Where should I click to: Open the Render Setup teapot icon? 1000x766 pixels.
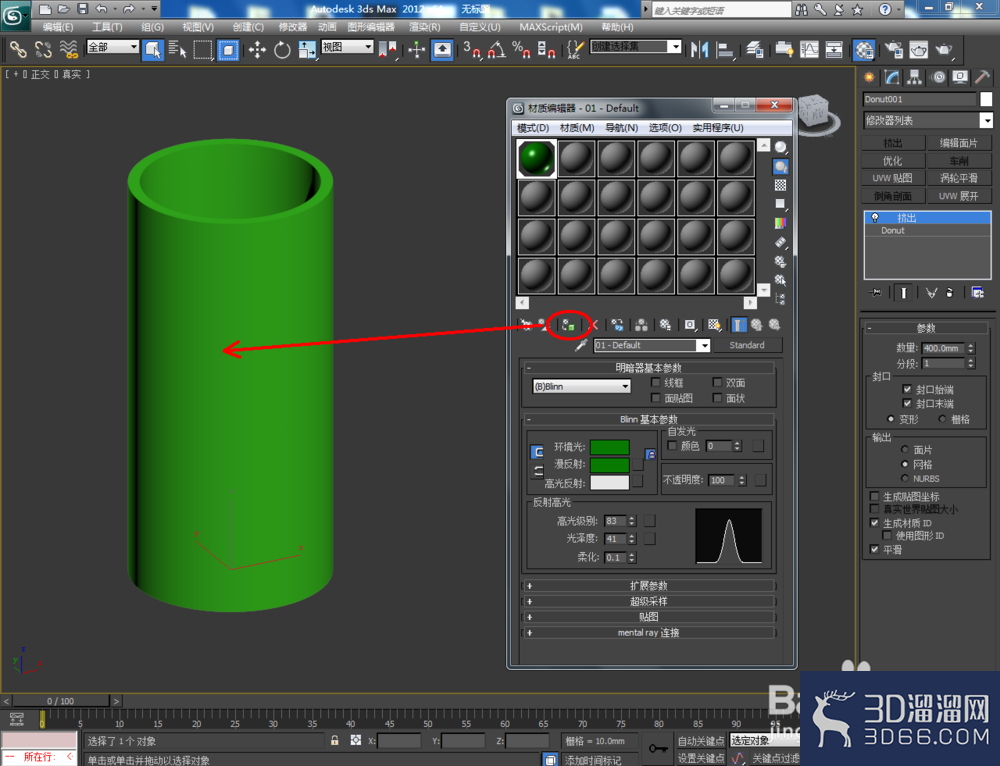(x=894, y=50)
